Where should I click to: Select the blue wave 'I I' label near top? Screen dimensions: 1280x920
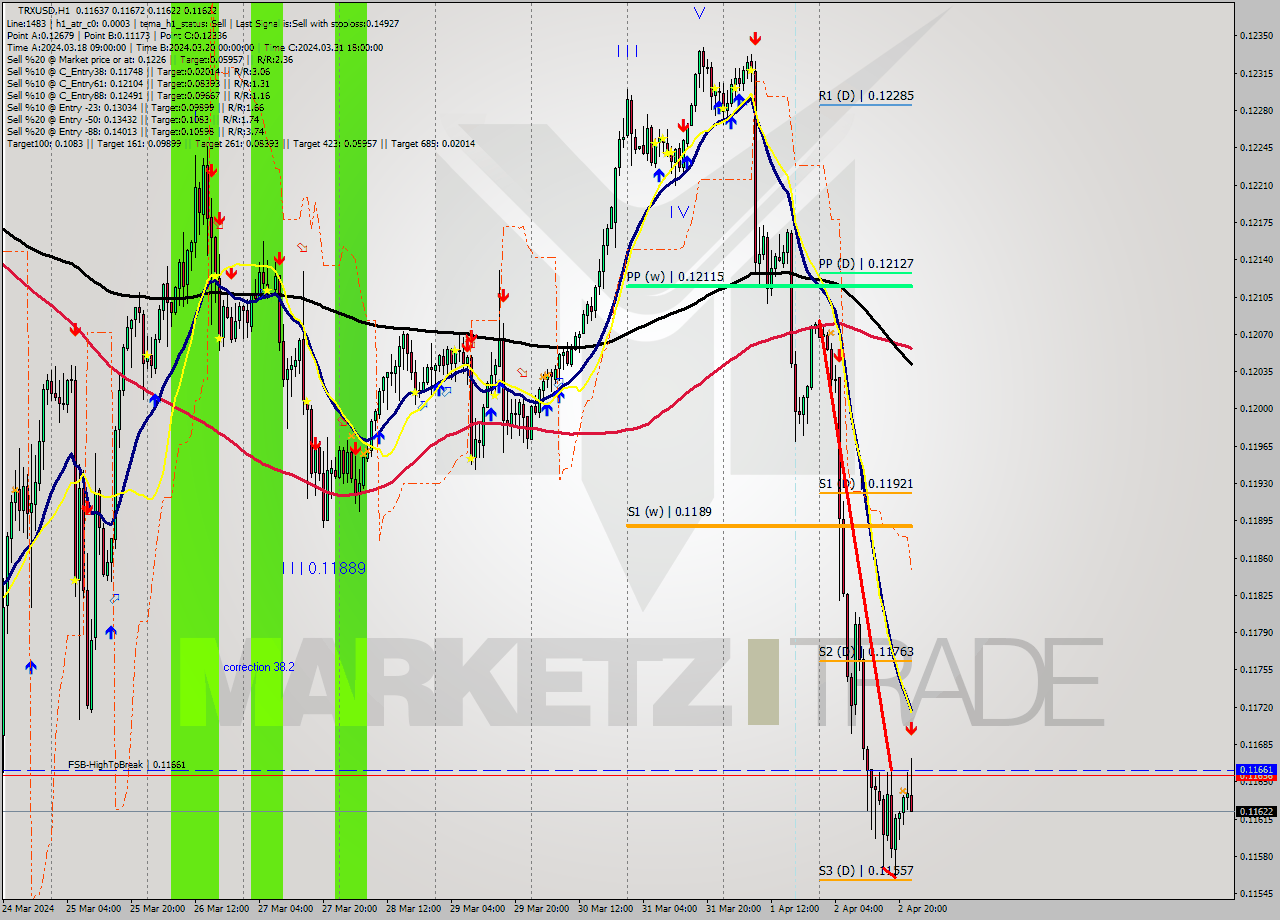(x=627, y=51)
